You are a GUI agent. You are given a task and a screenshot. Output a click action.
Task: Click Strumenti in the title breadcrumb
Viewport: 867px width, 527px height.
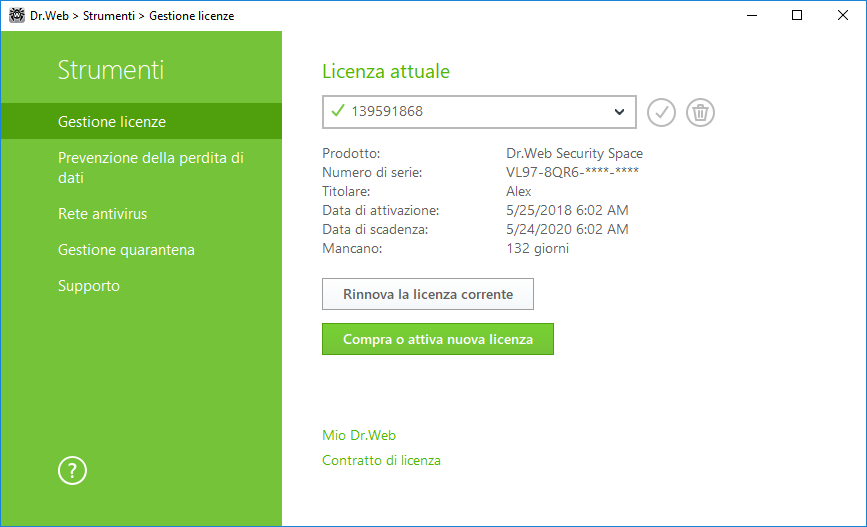click(x=109, y=16)
